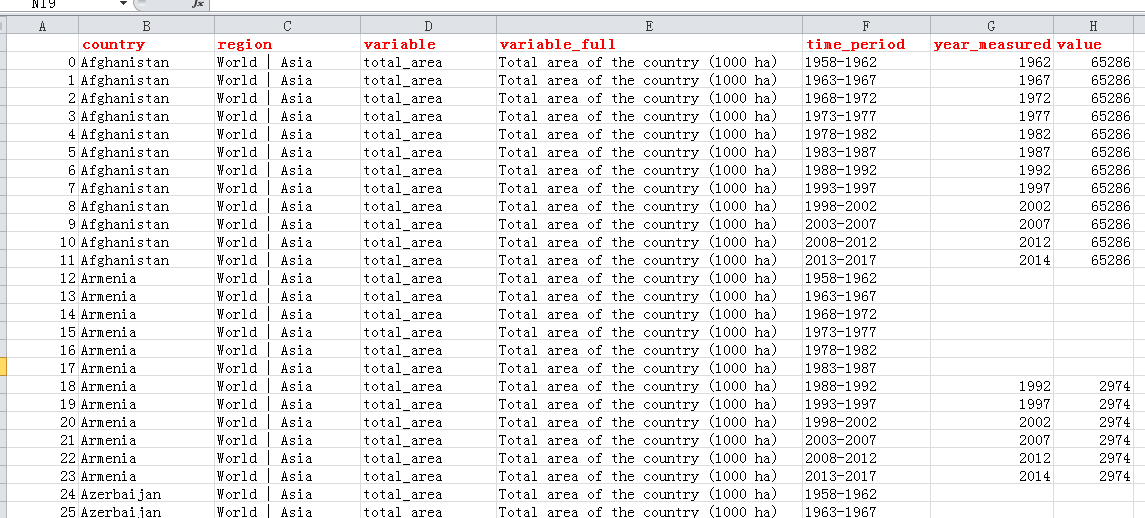This screenshot has height=518, width=1145.
Task: Select the year 2014 cell in Armenia row 23
Action: click(x=992, y=476)
